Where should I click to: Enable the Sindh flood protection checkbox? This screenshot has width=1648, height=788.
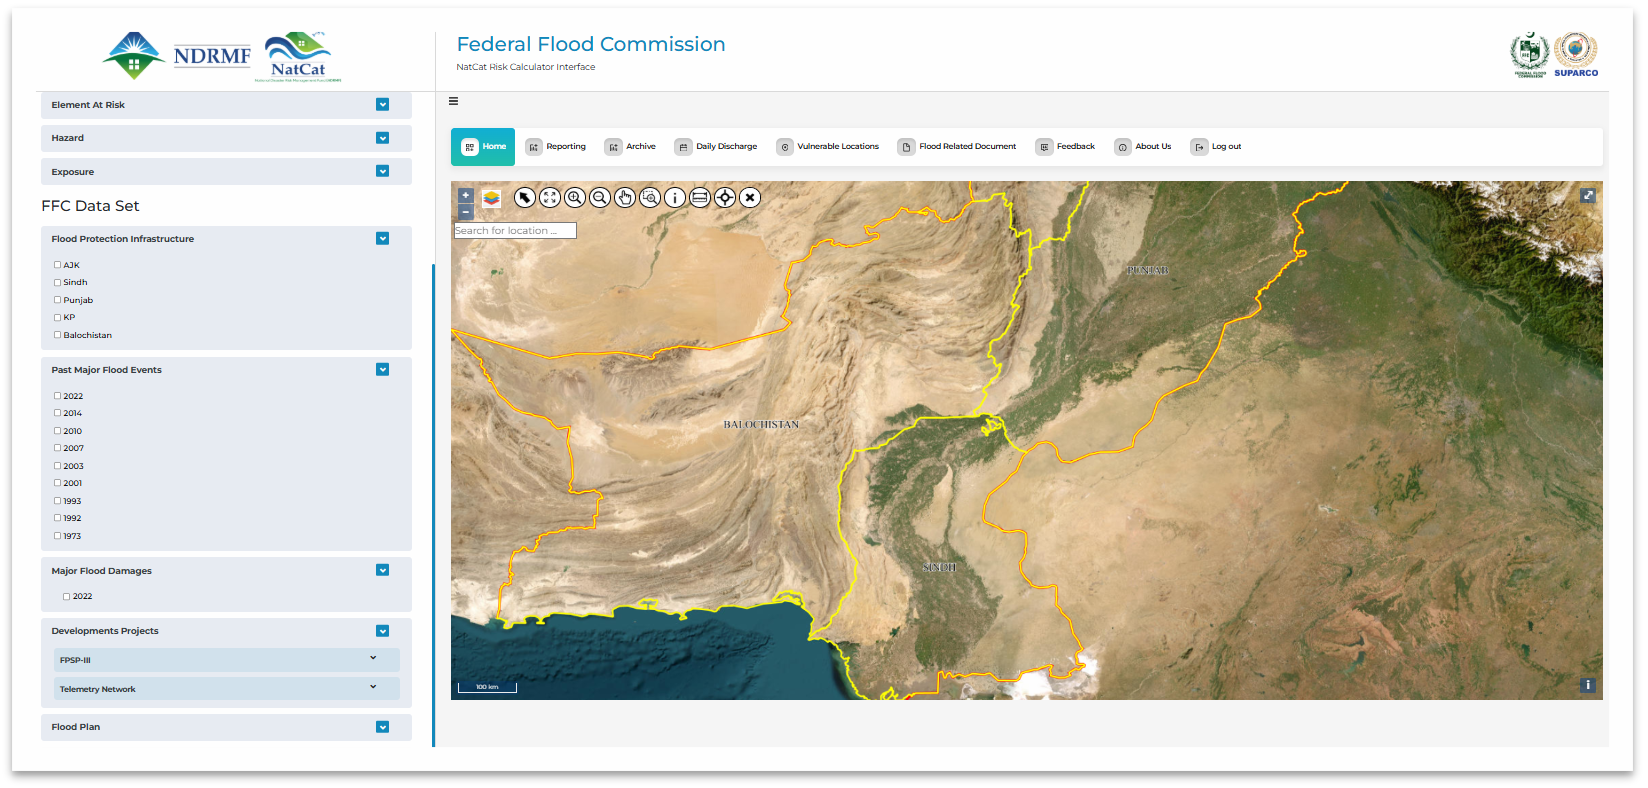(x=58, y=283)
